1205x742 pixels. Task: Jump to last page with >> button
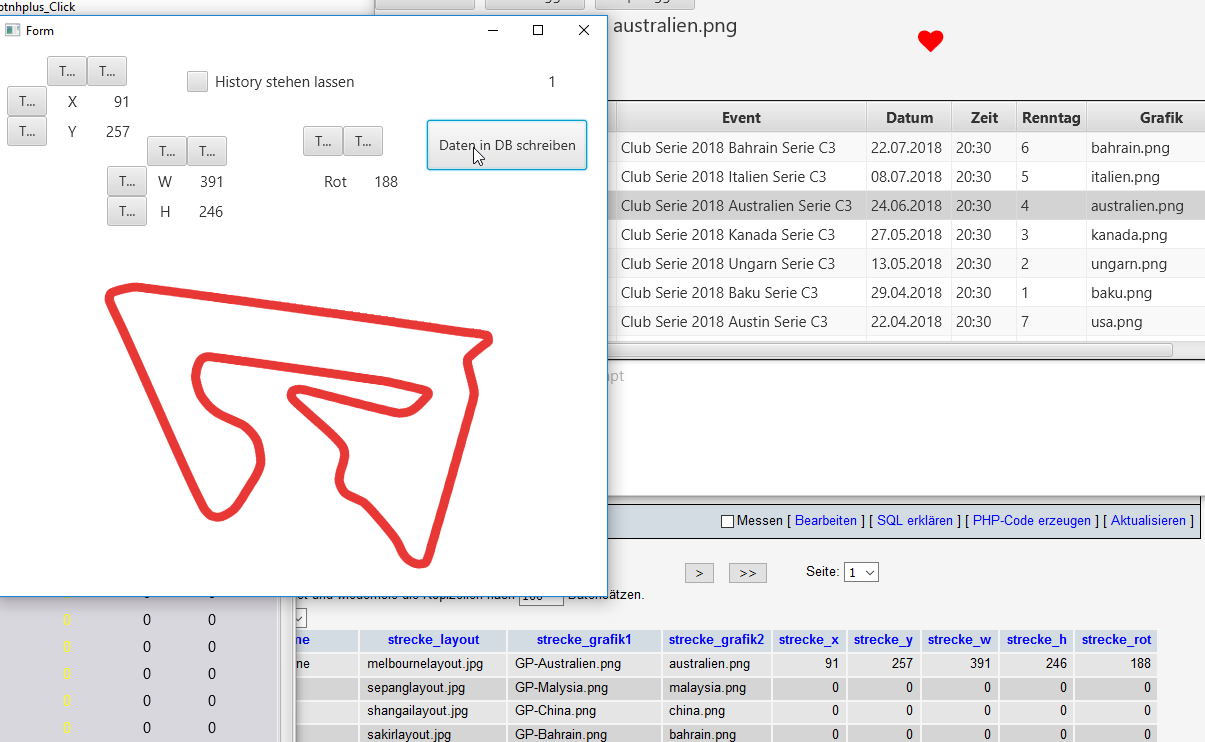[x=747, y=573]
